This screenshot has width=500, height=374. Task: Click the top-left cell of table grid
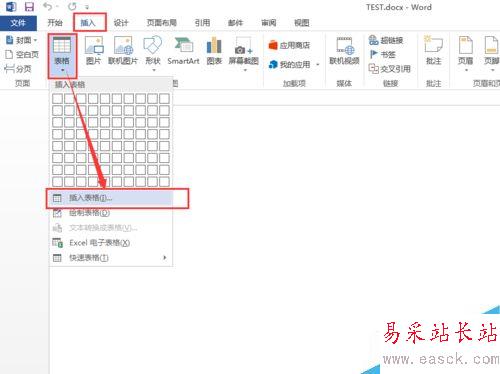(57, 98)
